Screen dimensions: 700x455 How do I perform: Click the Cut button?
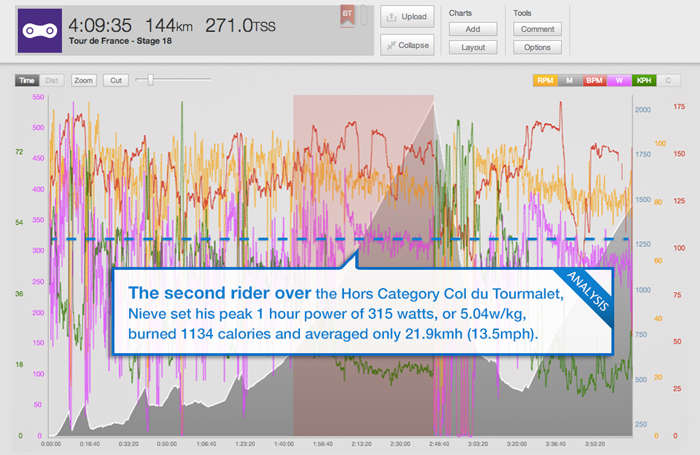(x=116, y=80)
